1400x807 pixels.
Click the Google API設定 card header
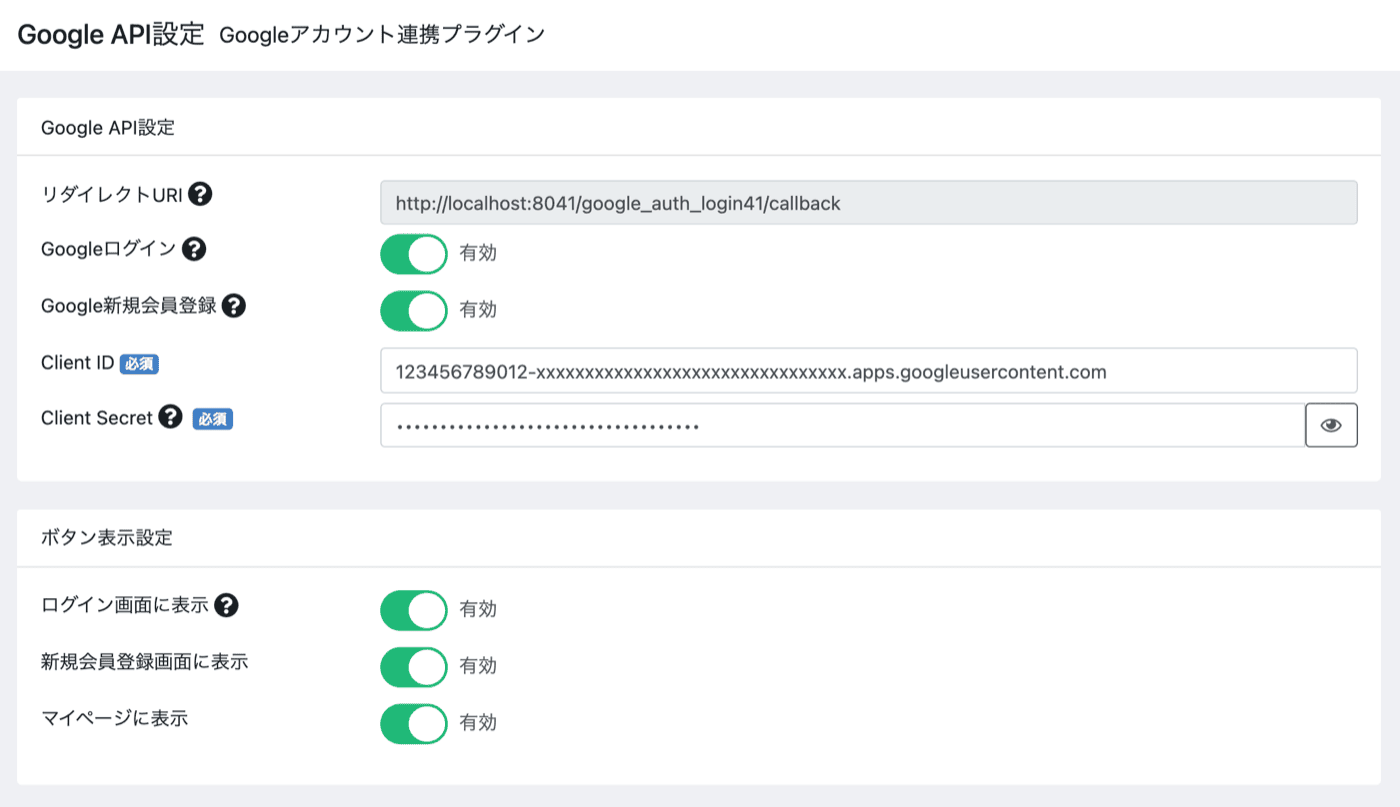[x=108, y=128]
